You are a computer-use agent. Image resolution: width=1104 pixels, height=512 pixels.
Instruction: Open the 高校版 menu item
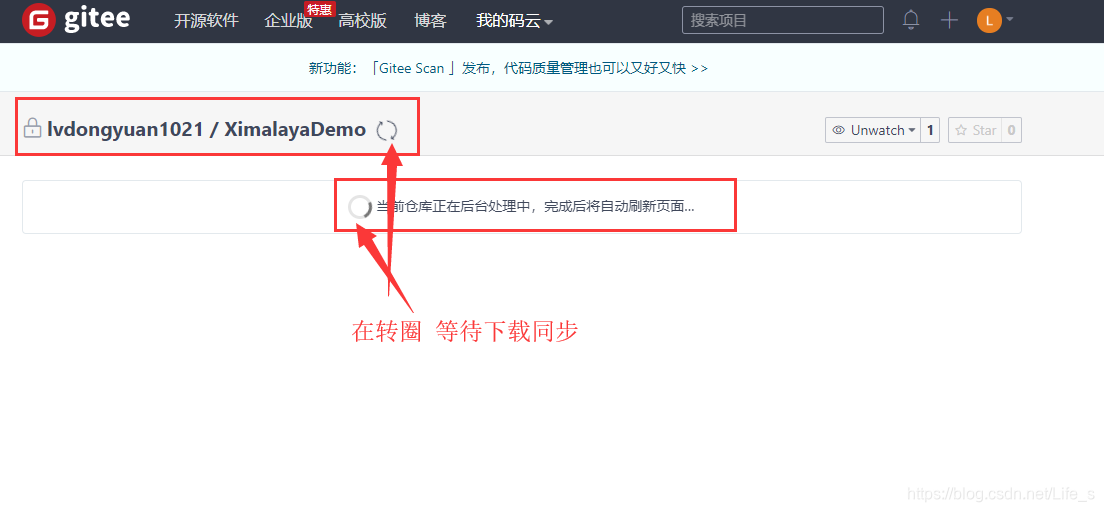click(x=363, y=20)
